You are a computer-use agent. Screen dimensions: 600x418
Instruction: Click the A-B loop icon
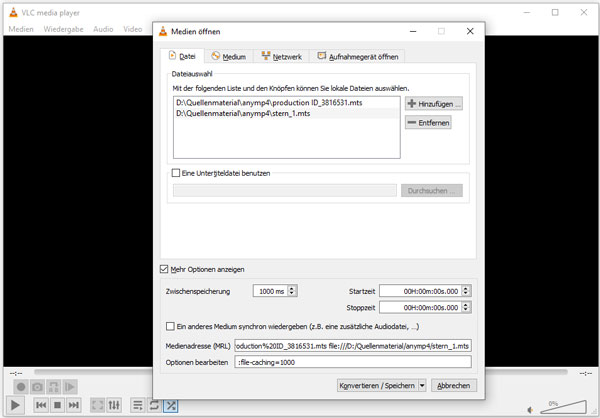pyautogui.click(x=54, y=387)
